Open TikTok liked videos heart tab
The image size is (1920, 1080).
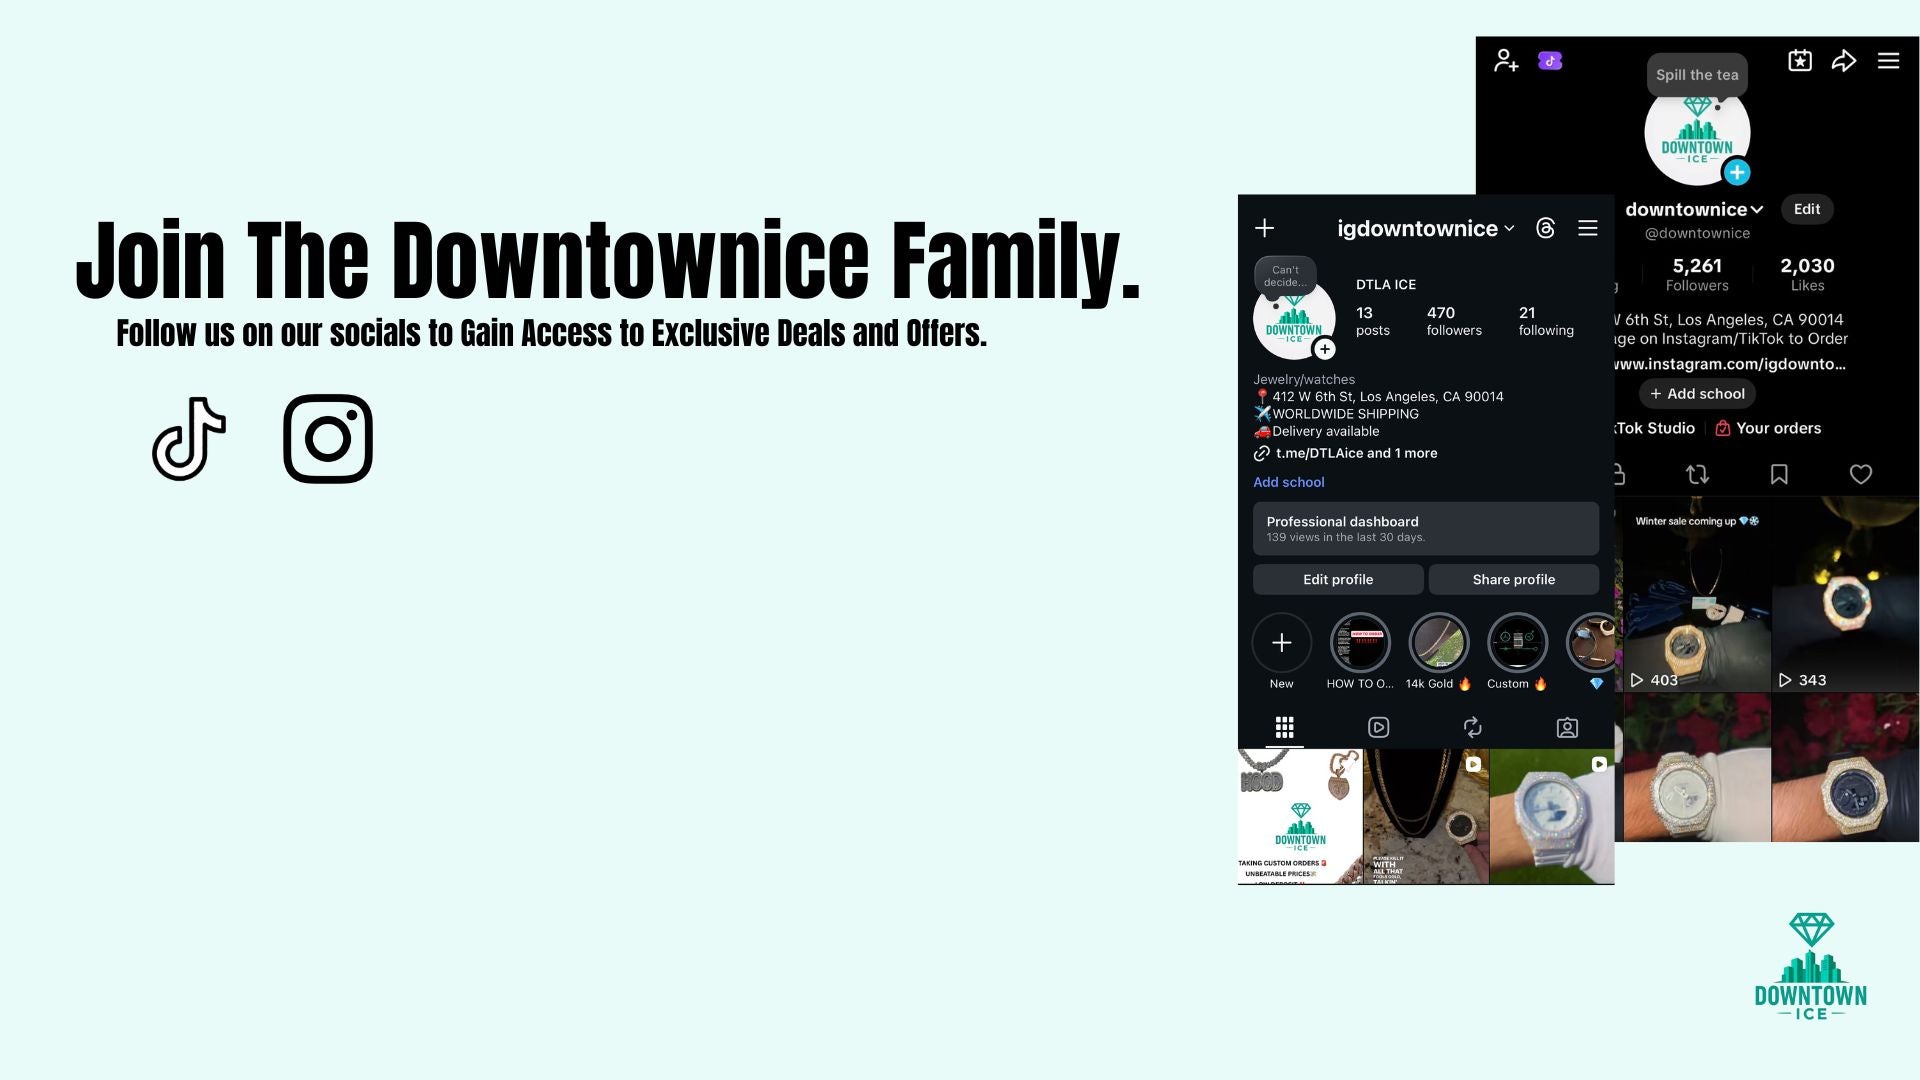click(x=1860, y=475)
